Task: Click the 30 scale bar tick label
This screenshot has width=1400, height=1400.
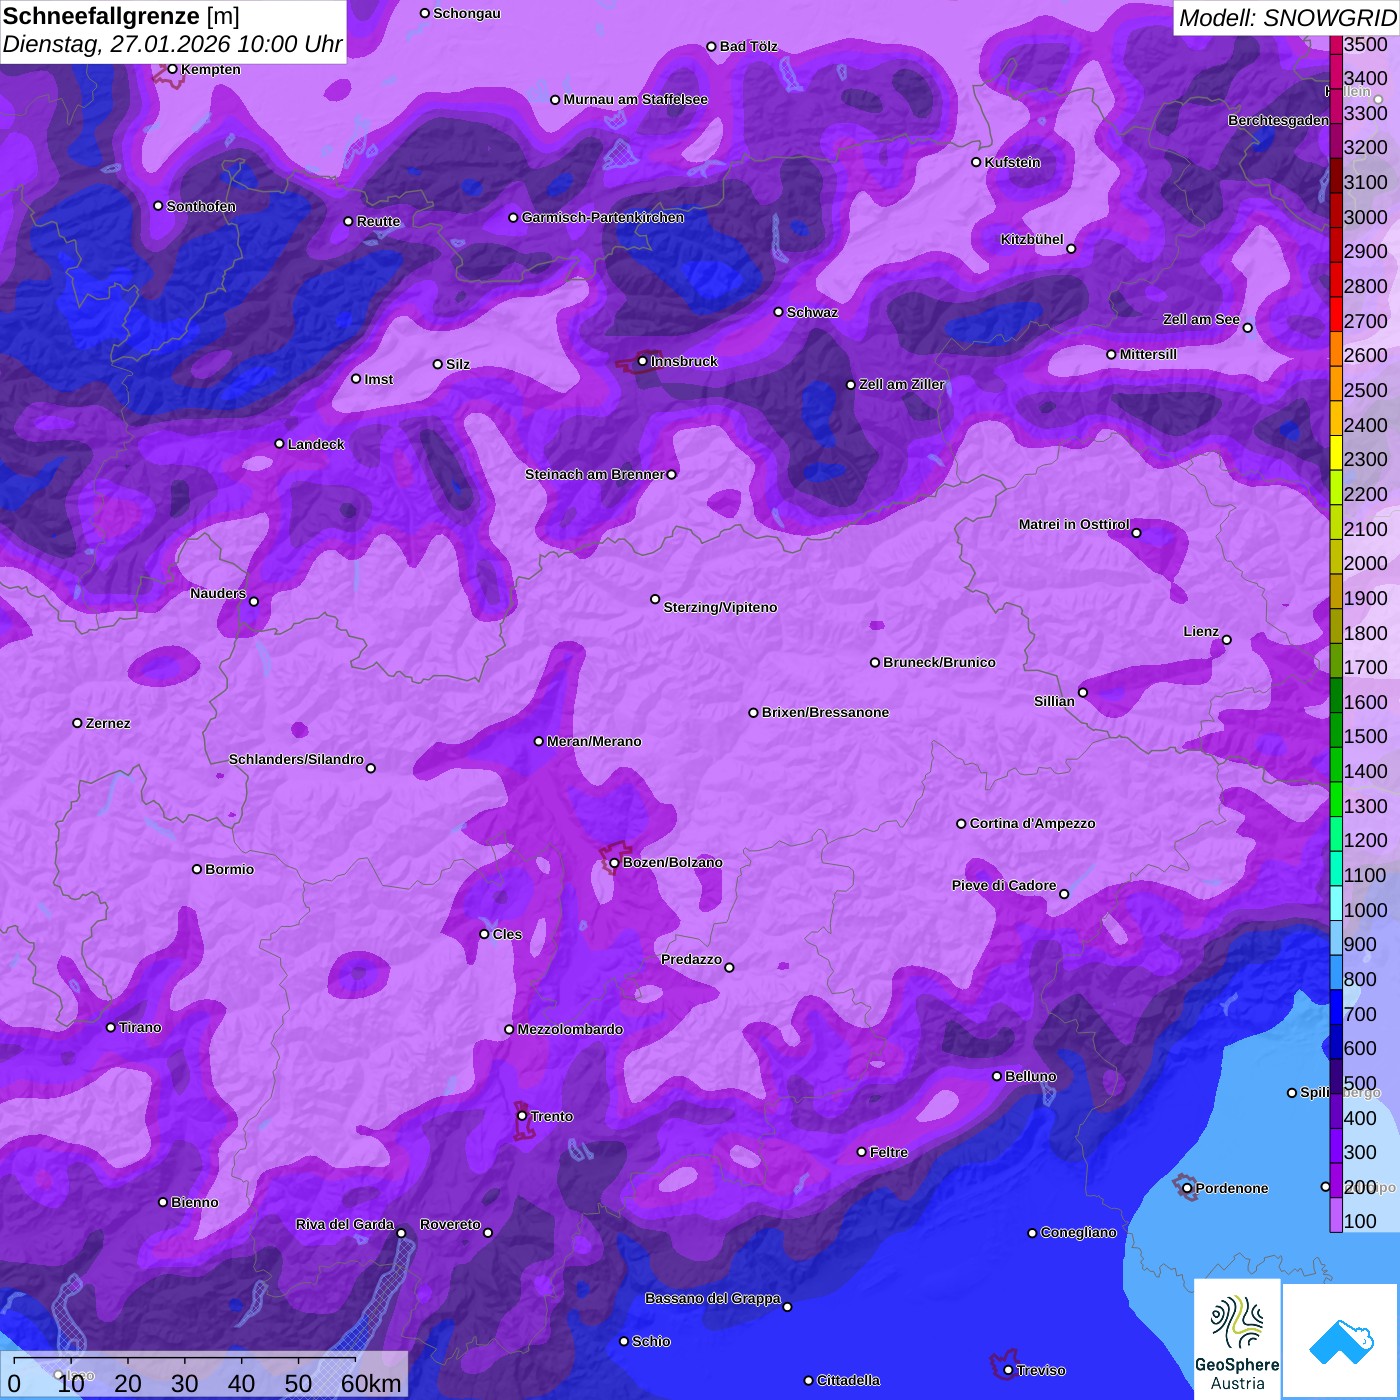Action: [184, 1383]
